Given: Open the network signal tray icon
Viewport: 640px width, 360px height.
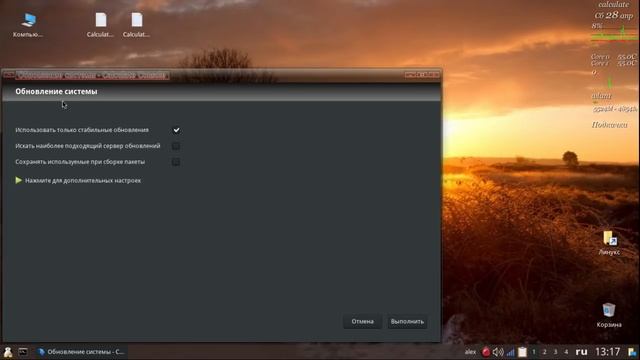Looking at the screenshot, I should click(510, 352).
